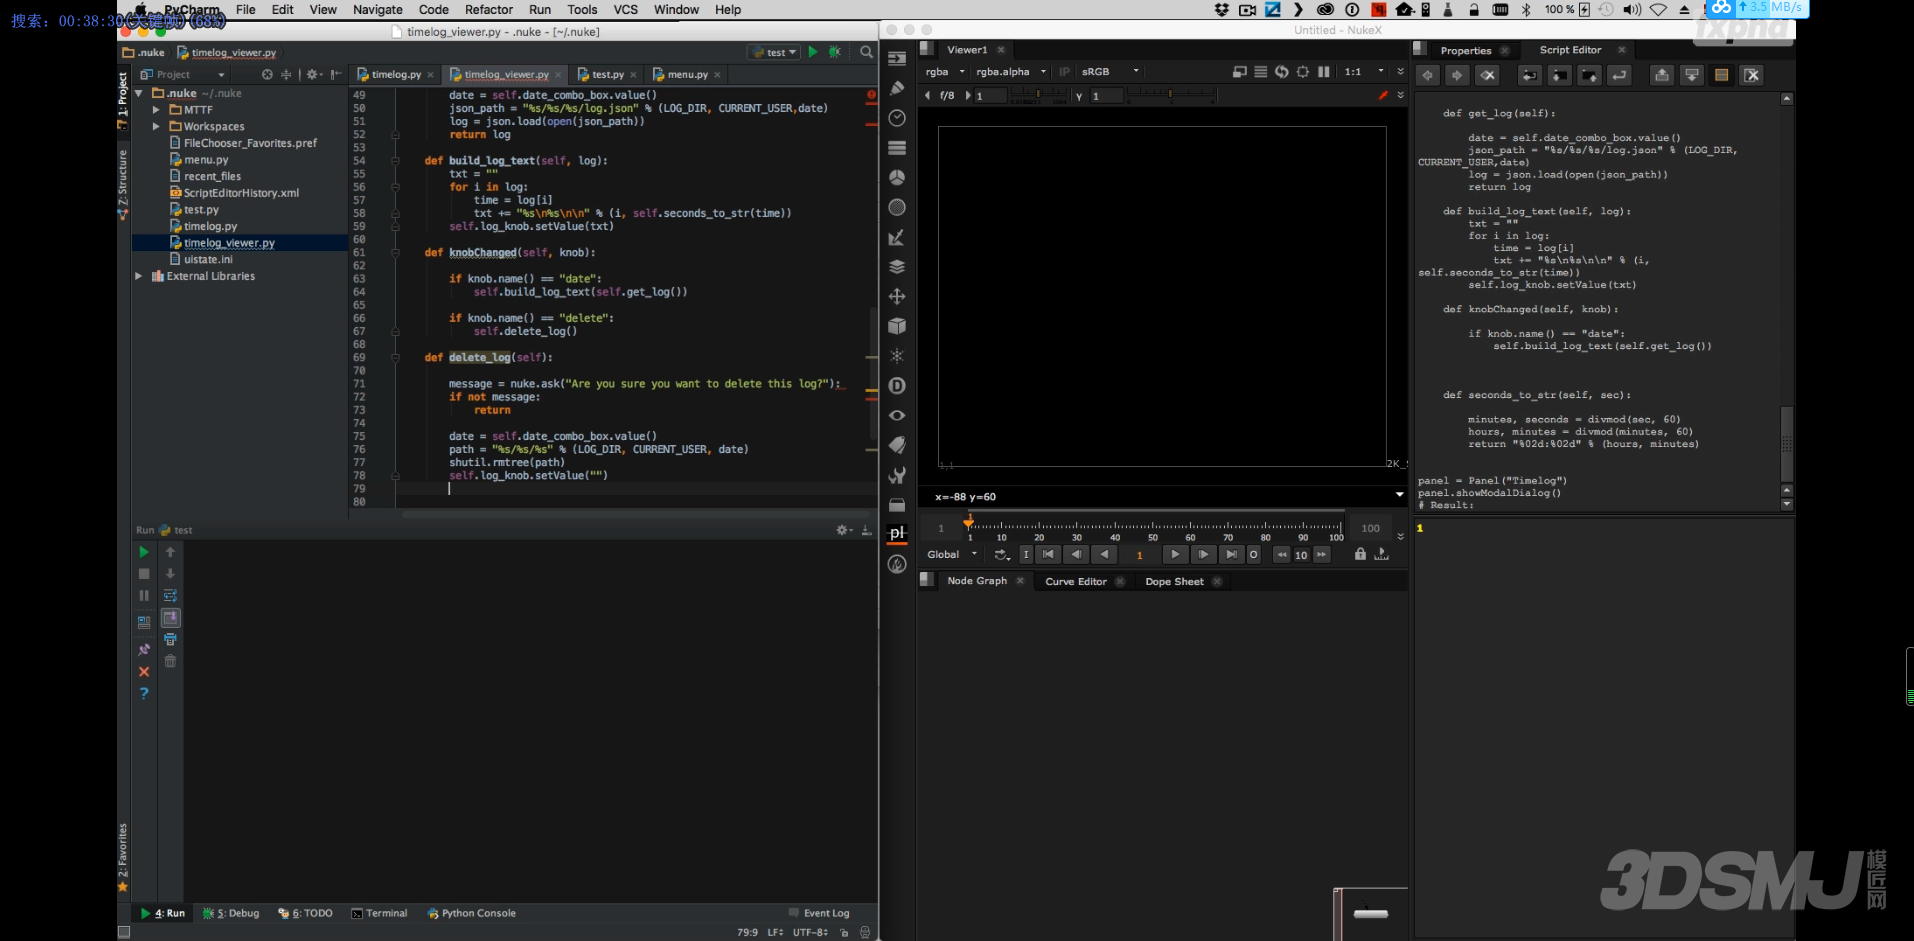Toggle show both input and output panes
The image size is (1914, 941).
pos(1722,75)
